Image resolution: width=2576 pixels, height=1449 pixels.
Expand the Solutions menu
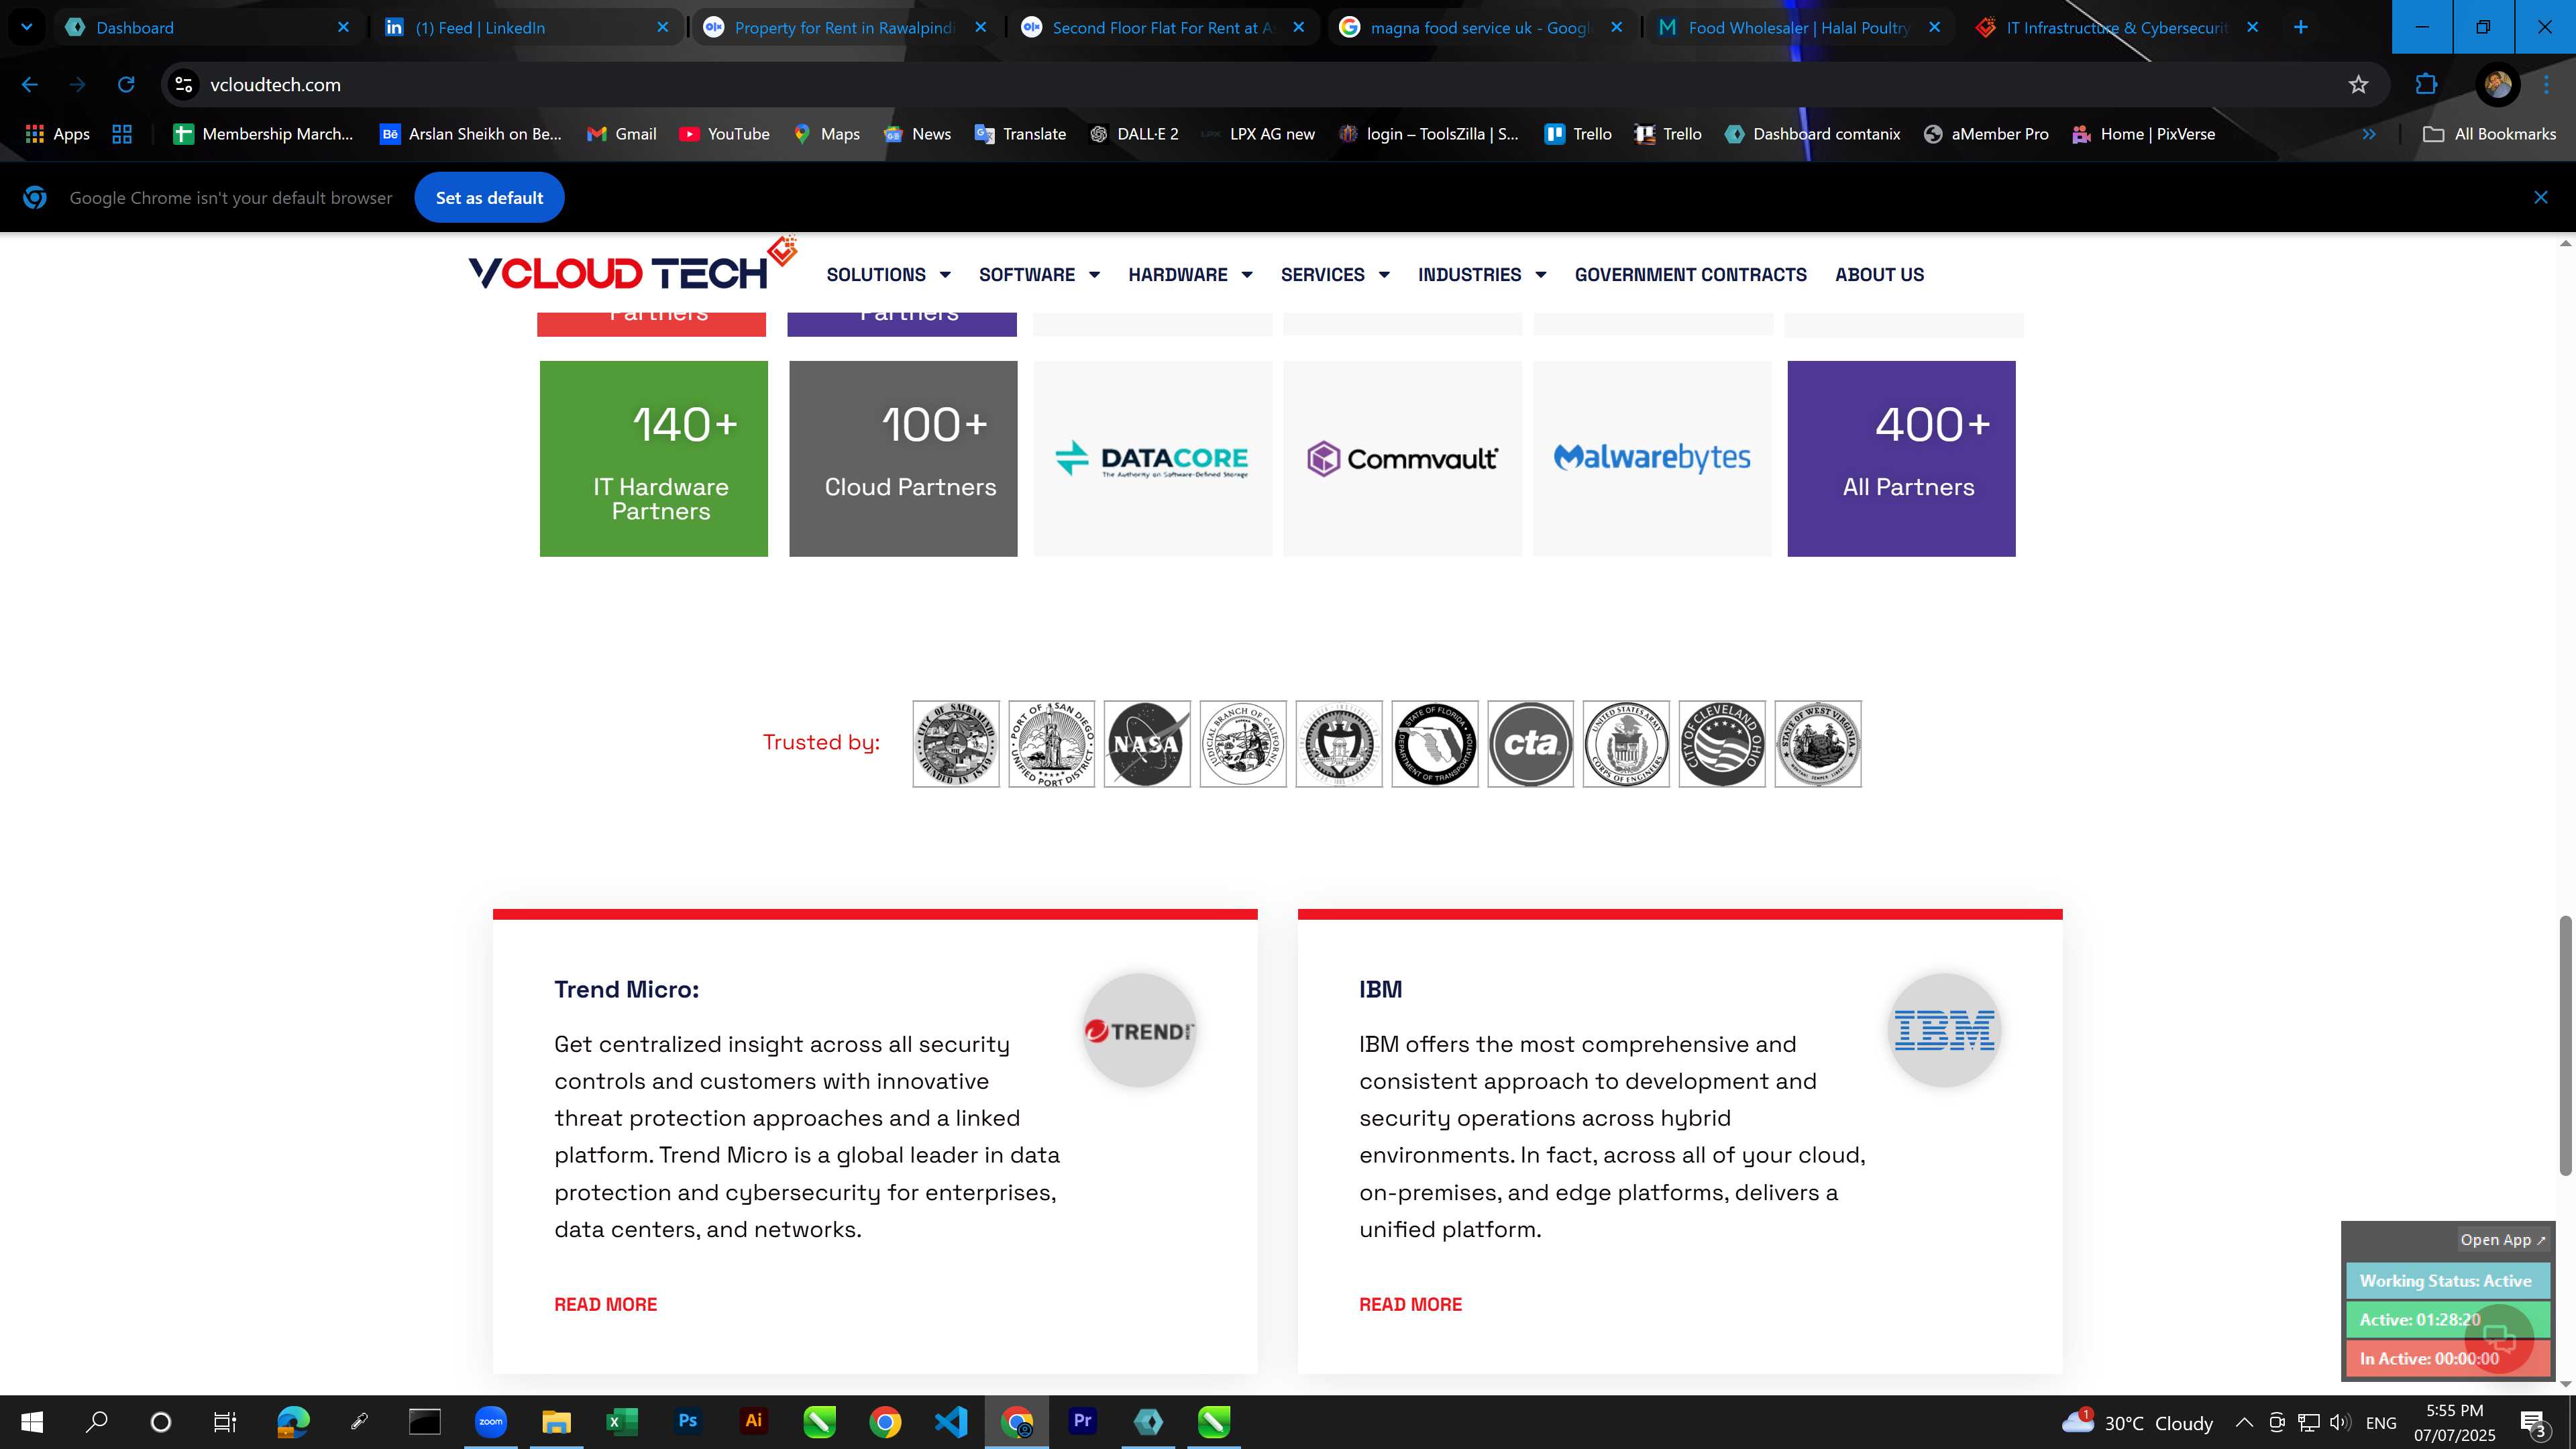(x=888, y=275)
